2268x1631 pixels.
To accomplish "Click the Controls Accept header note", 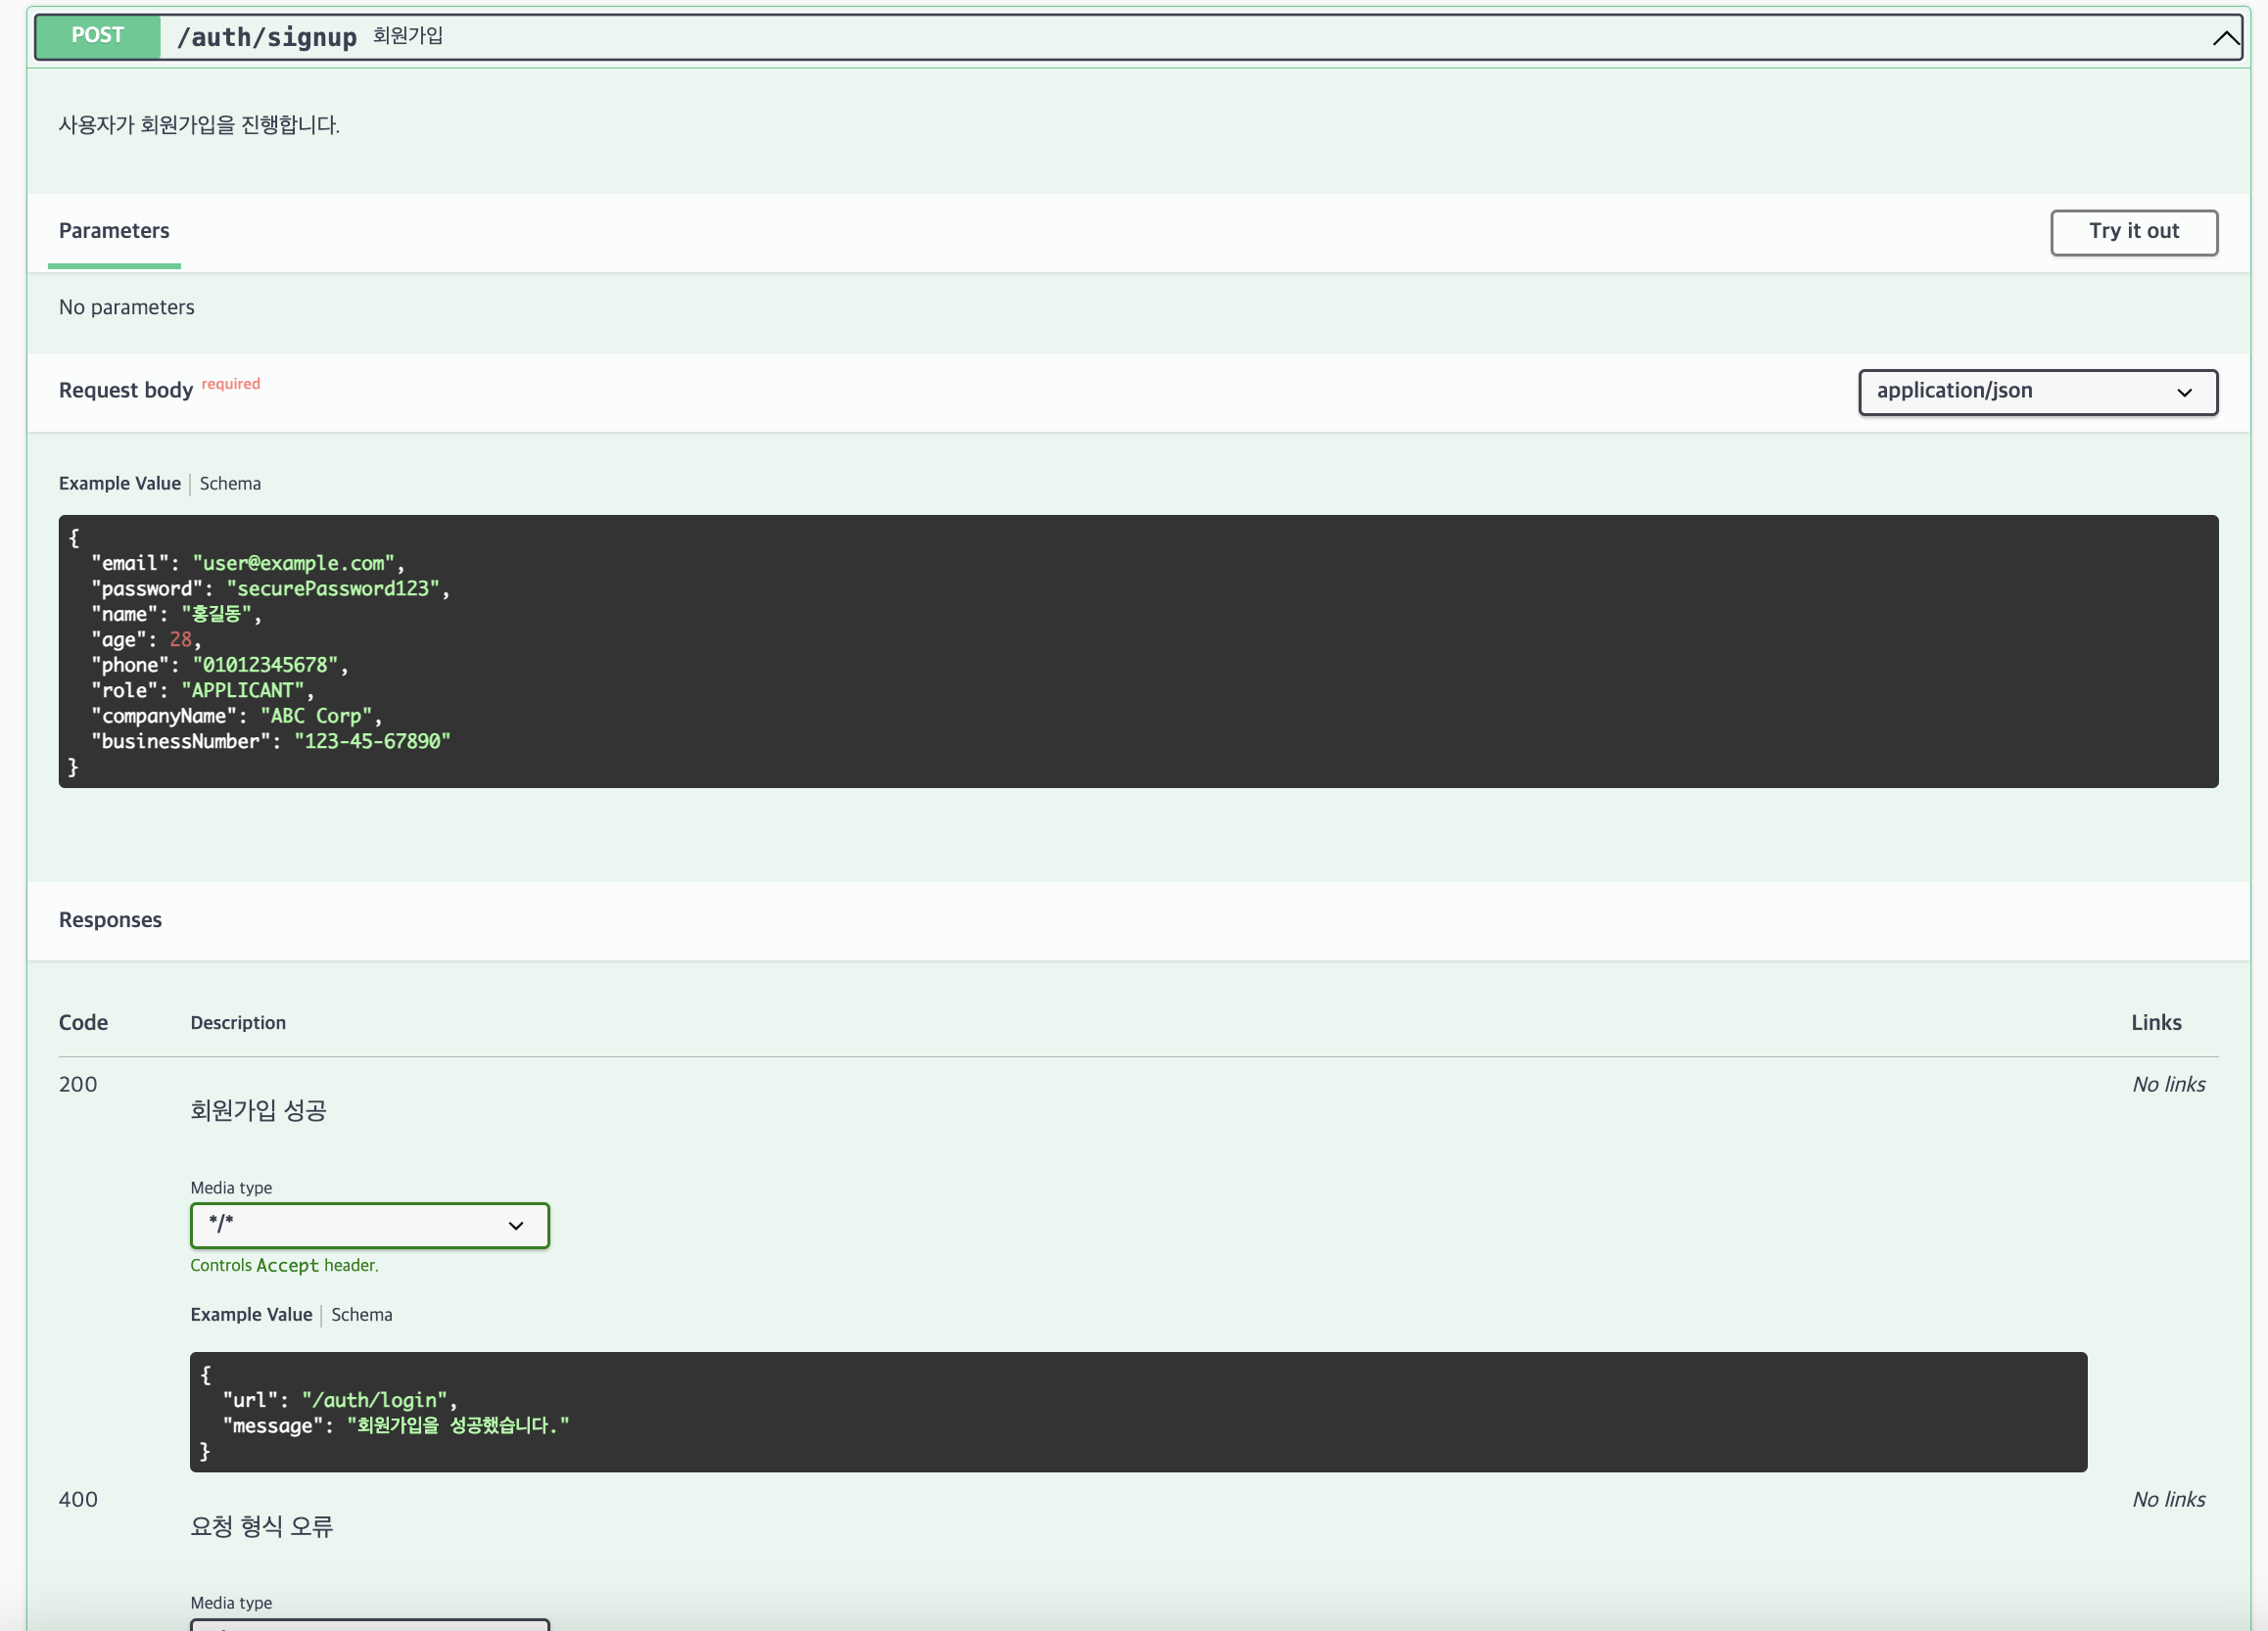I will coord(284,1265).
